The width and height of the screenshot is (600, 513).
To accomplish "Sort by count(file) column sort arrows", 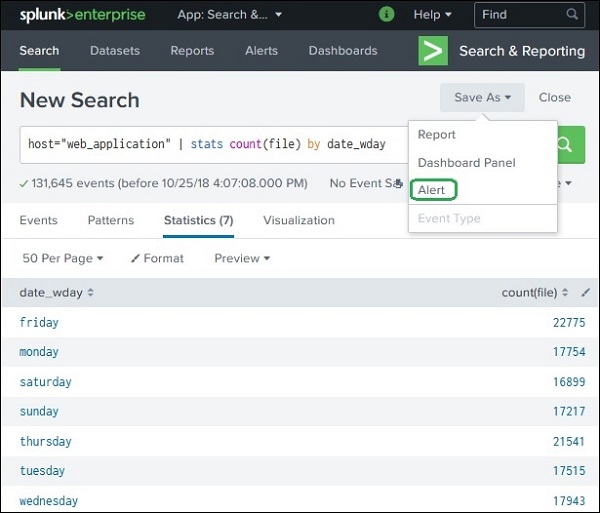I will point(565,293).
